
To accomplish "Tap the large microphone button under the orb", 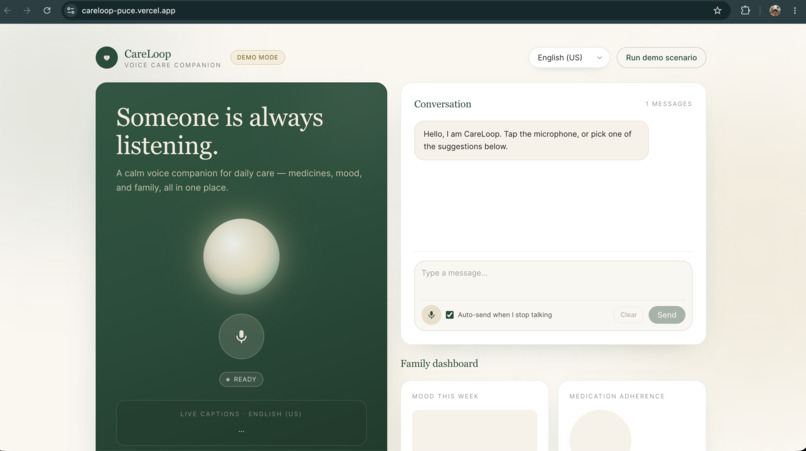I will click(241, 336).
